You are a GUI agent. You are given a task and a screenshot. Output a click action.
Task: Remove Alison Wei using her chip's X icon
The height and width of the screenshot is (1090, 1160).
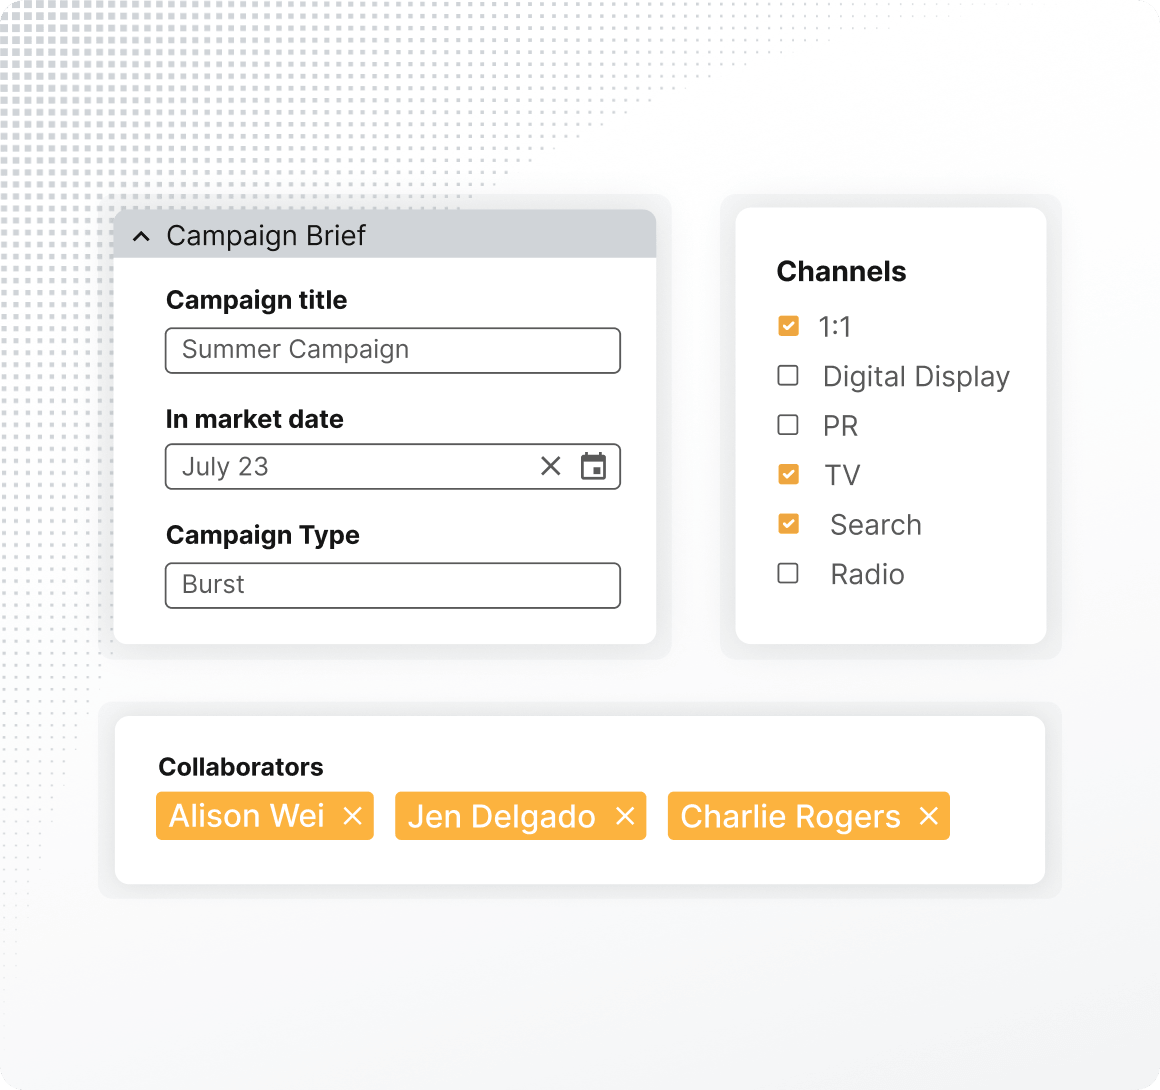coord(352,816)
